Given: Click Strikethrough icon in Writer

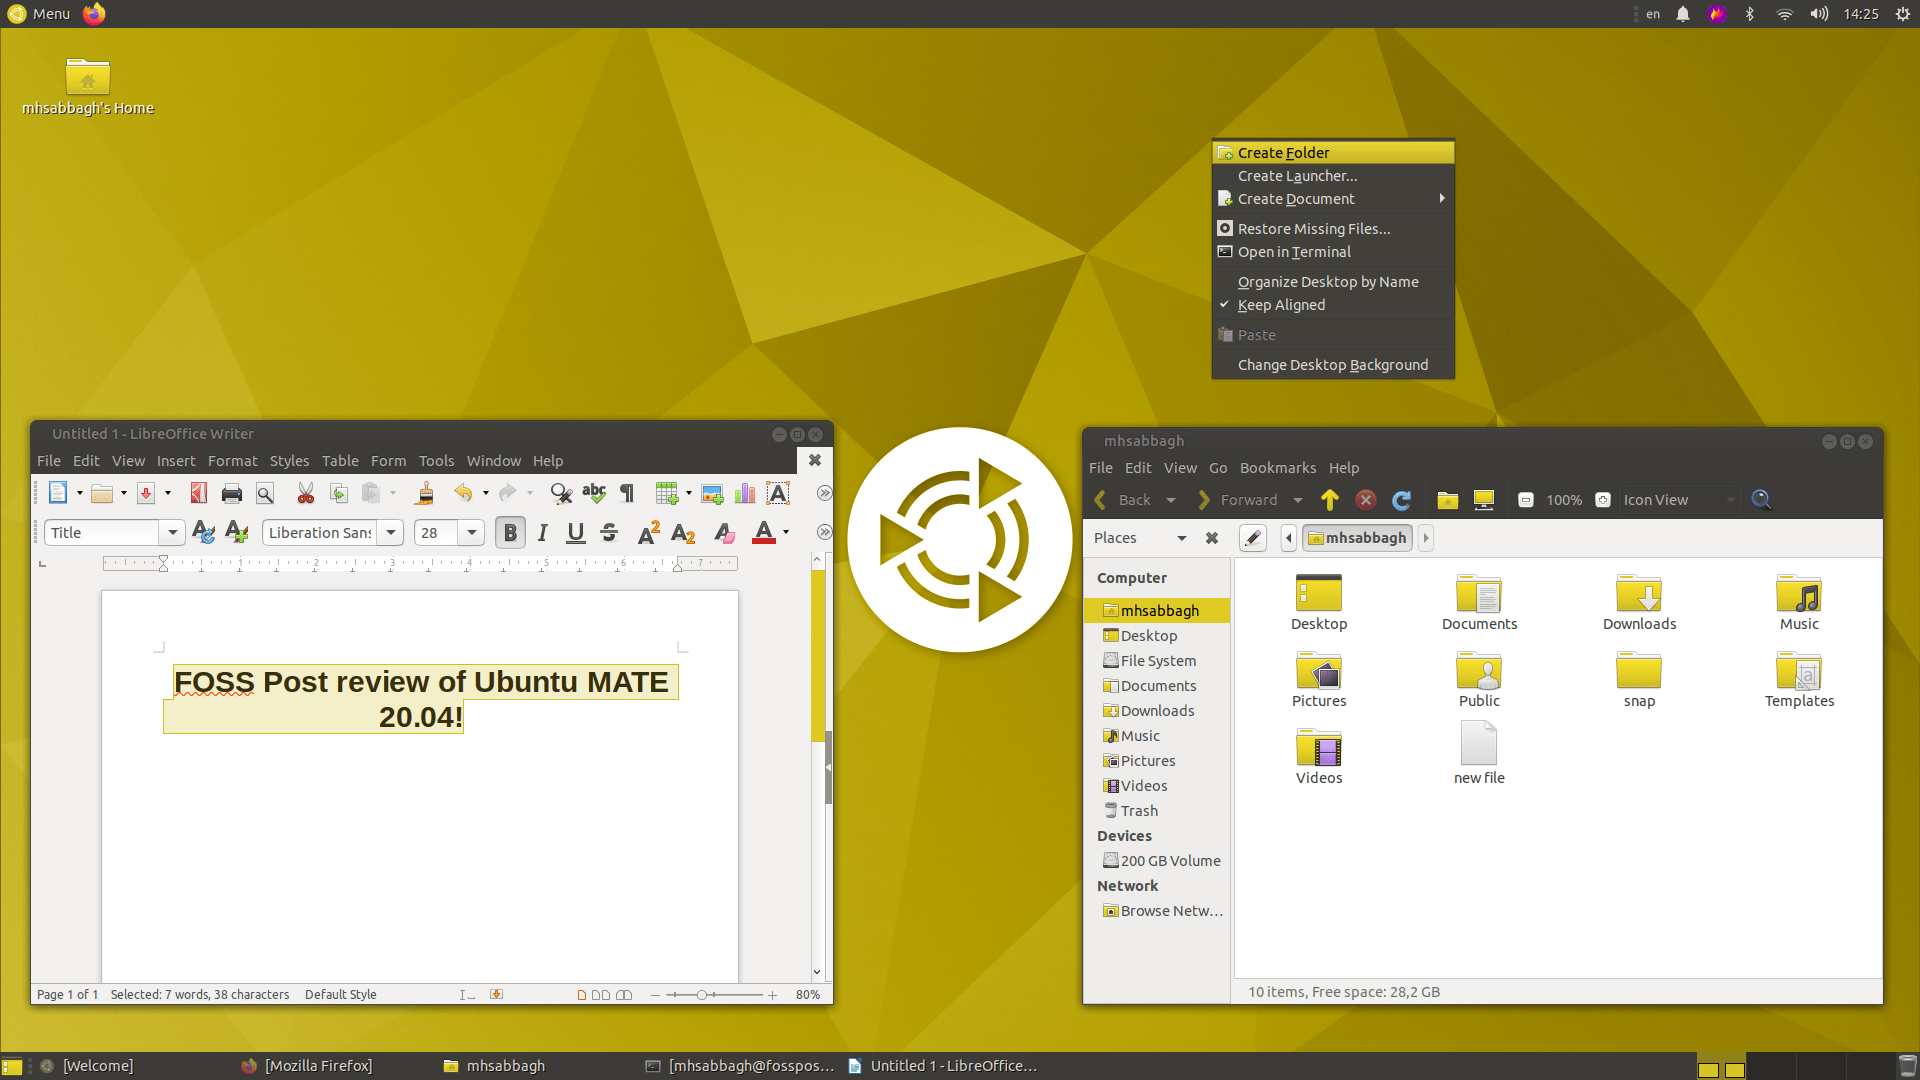Looking at the screenshot, I should click(609, 533).
